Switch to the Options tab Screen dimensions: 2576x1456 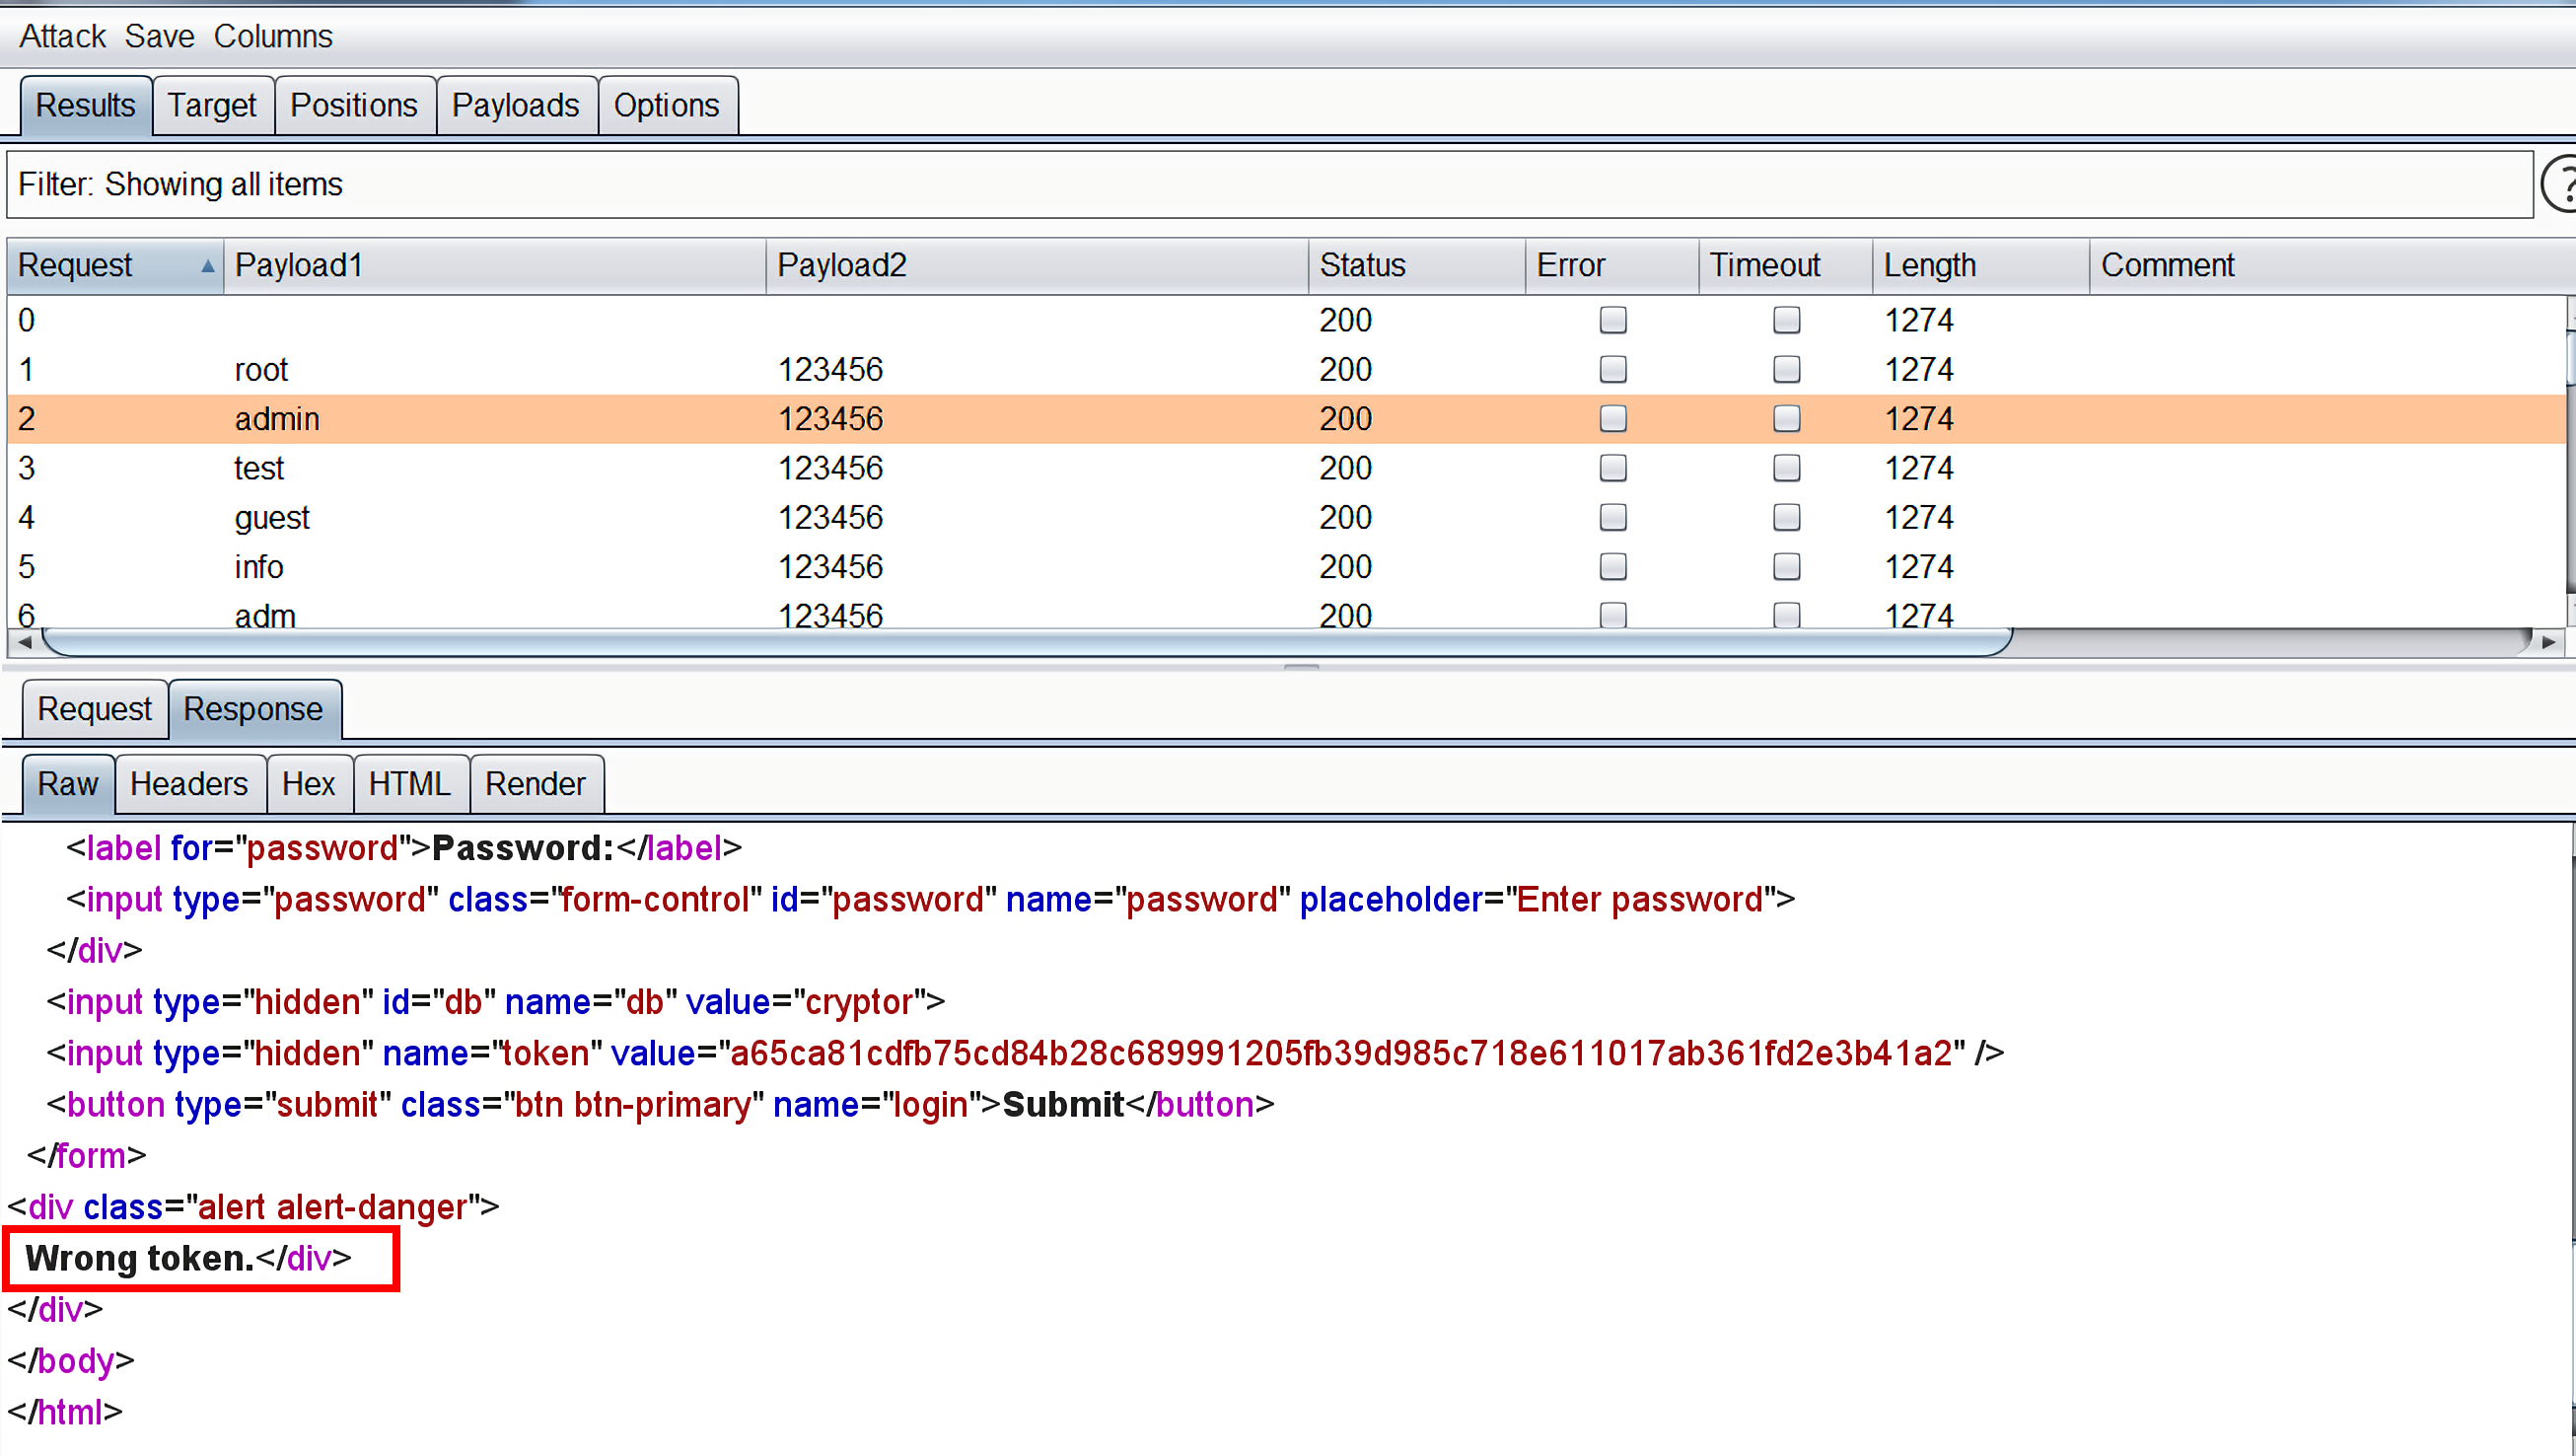pyautogui.click(x=667, y=105)
